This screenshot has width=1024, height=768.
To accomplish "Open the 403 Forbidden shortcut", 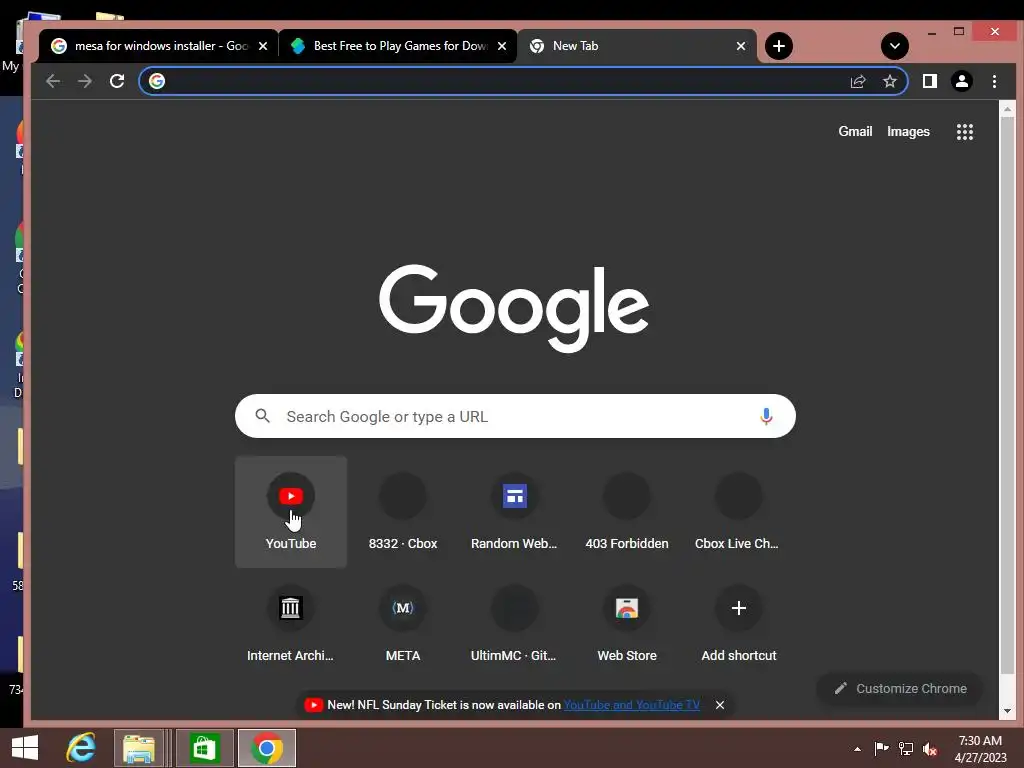I will pyautogui.click(x=627, y=511).
